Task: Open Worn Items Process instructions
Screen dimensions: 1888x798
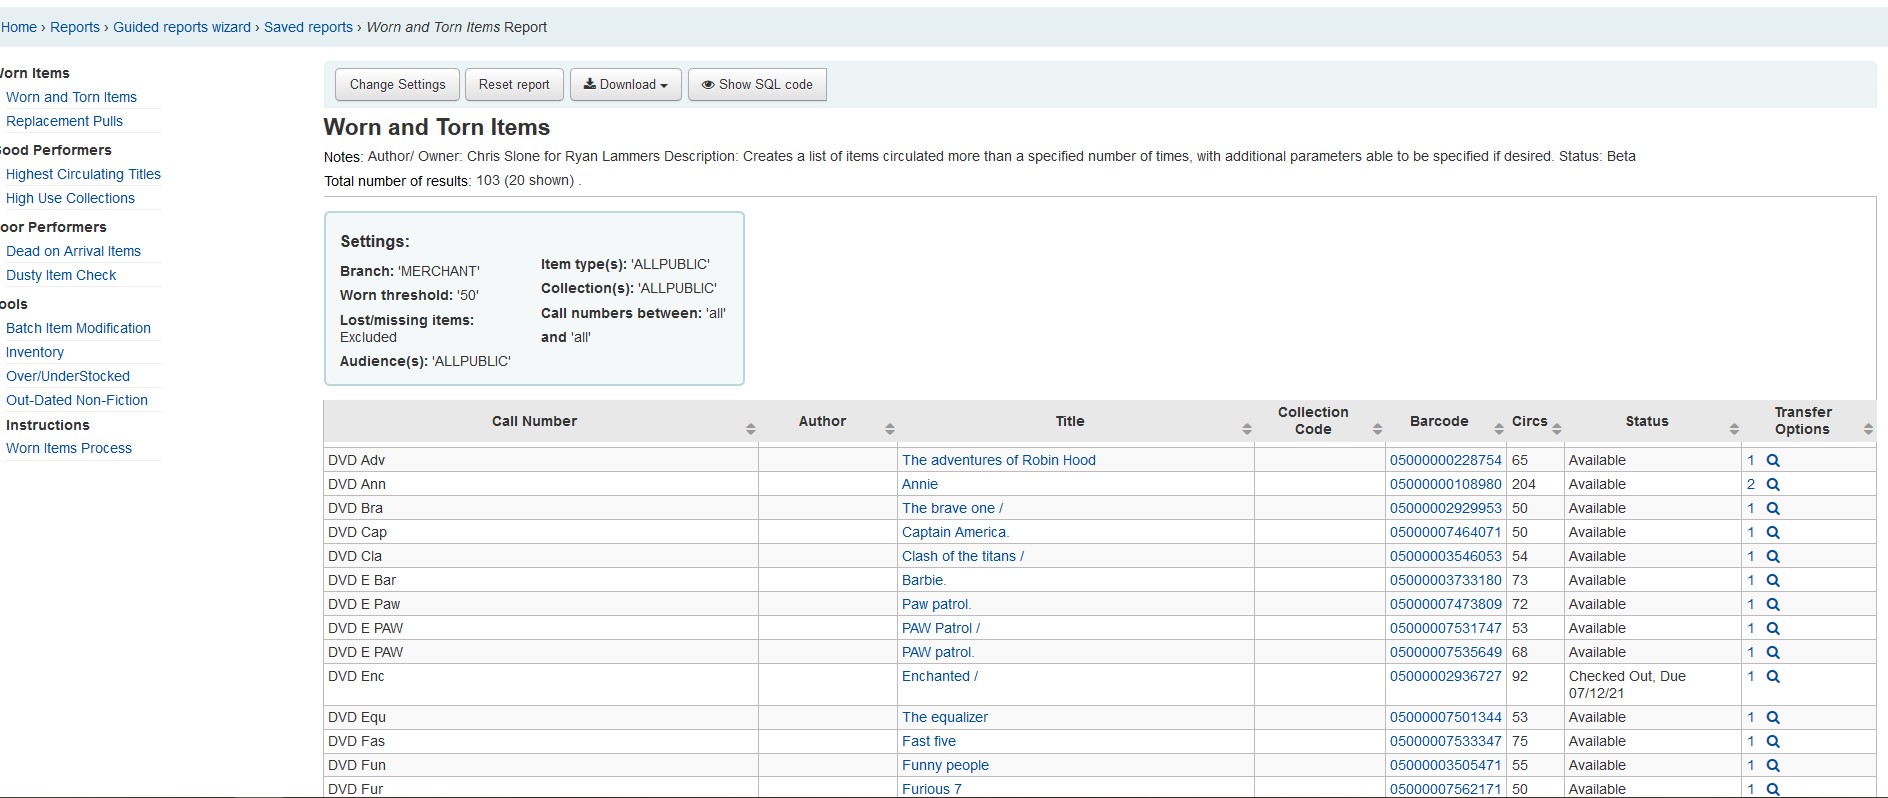Action: click(x=69, y=448)
